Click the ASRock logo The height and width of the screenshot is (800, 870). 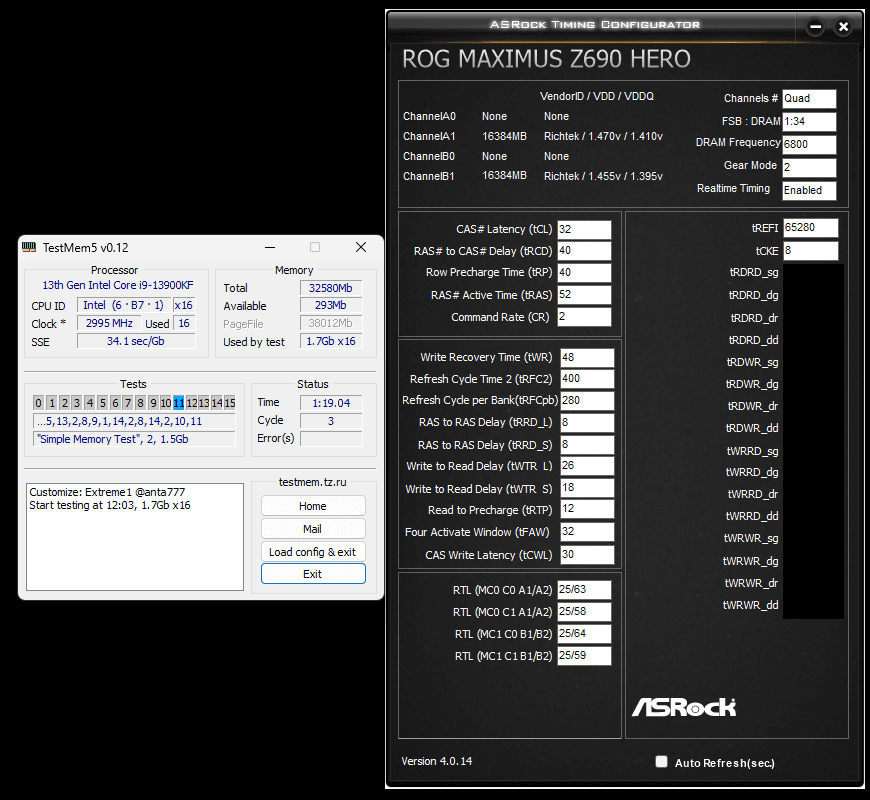(x=684, y=707)
